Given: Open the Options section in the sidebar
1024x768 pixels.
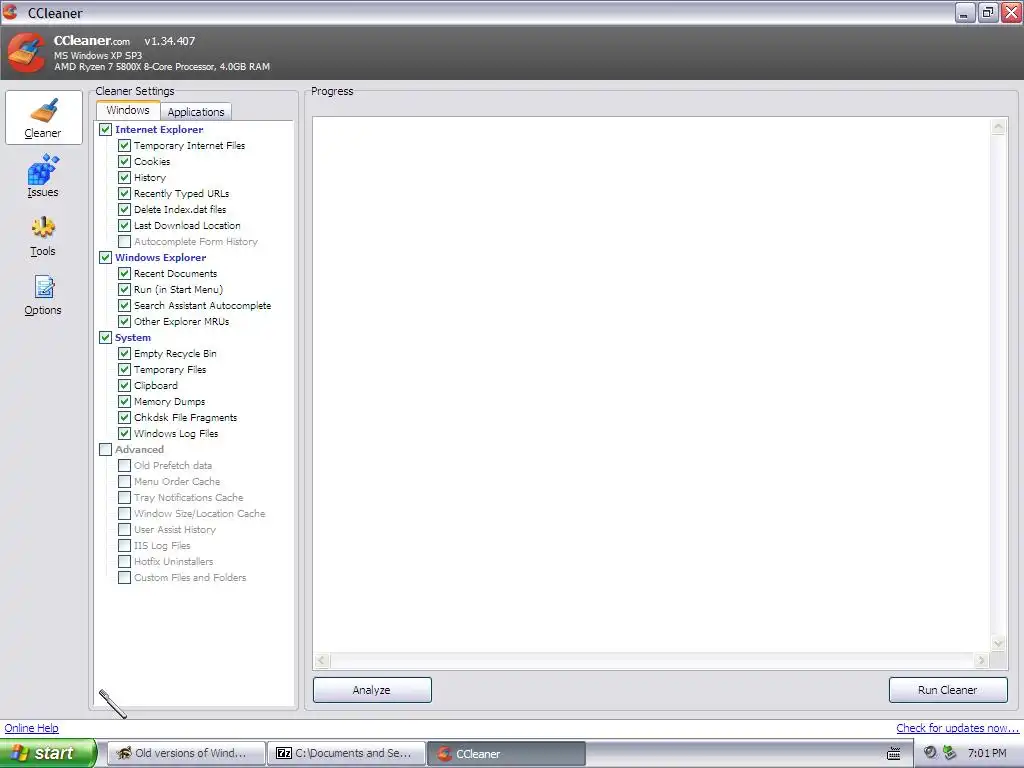Looking at the screenshot, I should coord(43,295).
